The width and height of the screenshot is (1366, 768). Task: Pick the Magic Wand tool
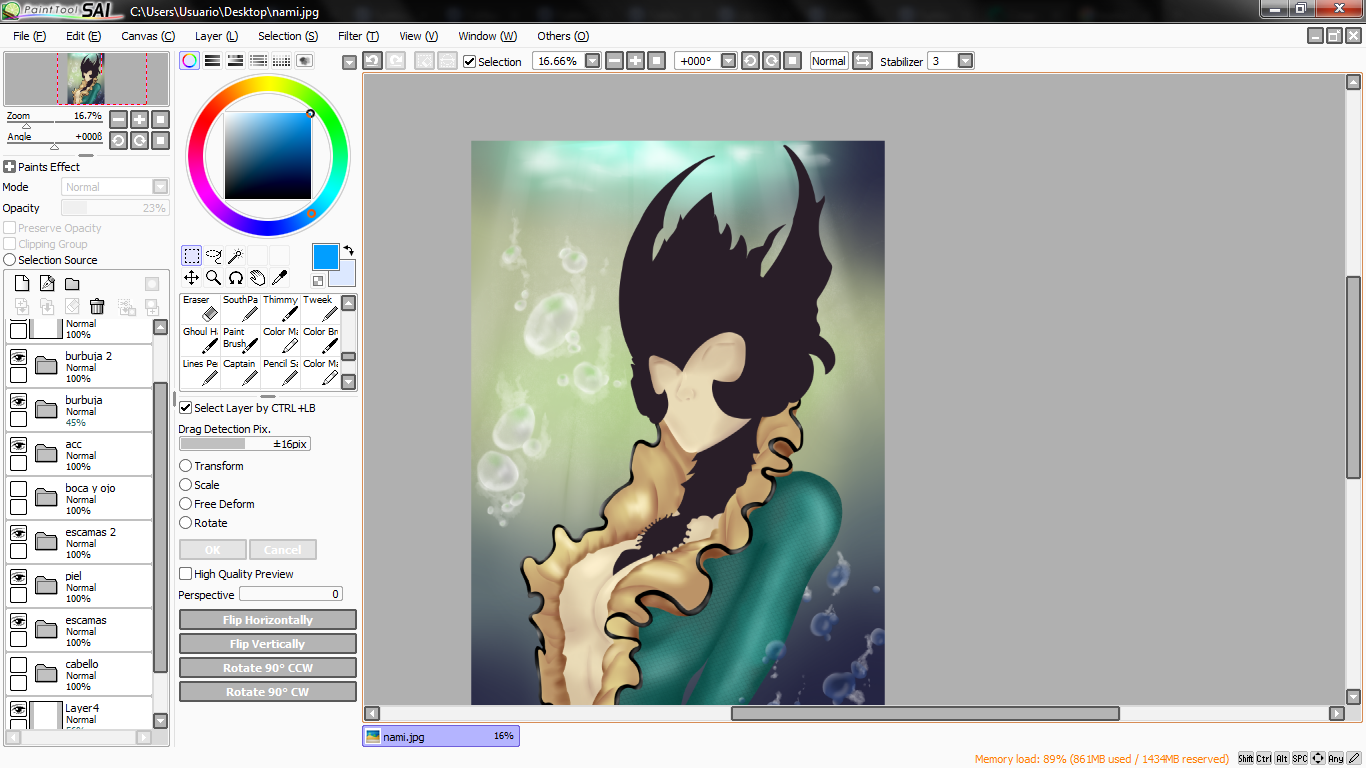235,256
